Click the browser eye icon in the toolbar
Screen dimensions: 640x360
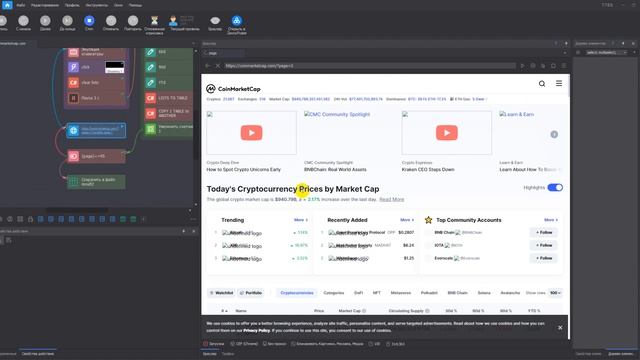tap(215, 21)
